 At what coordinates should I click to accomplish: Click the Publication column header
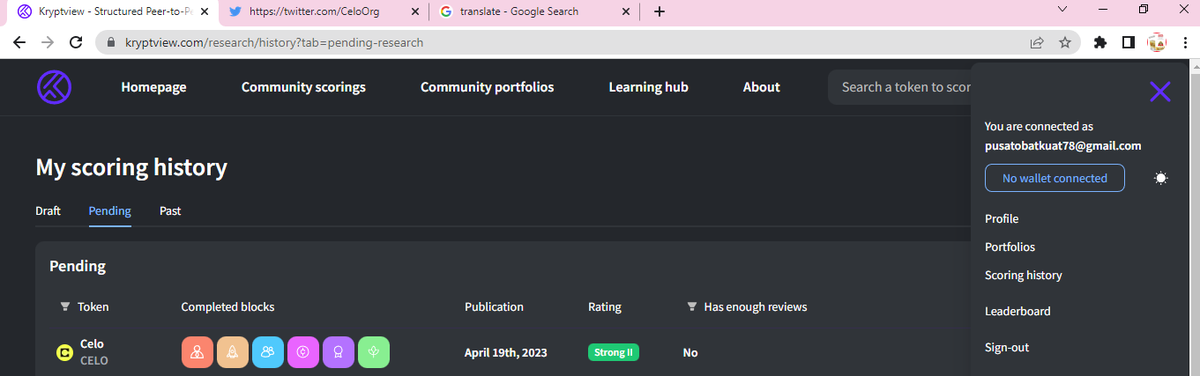pyautogui.click(x=494, y=307)
